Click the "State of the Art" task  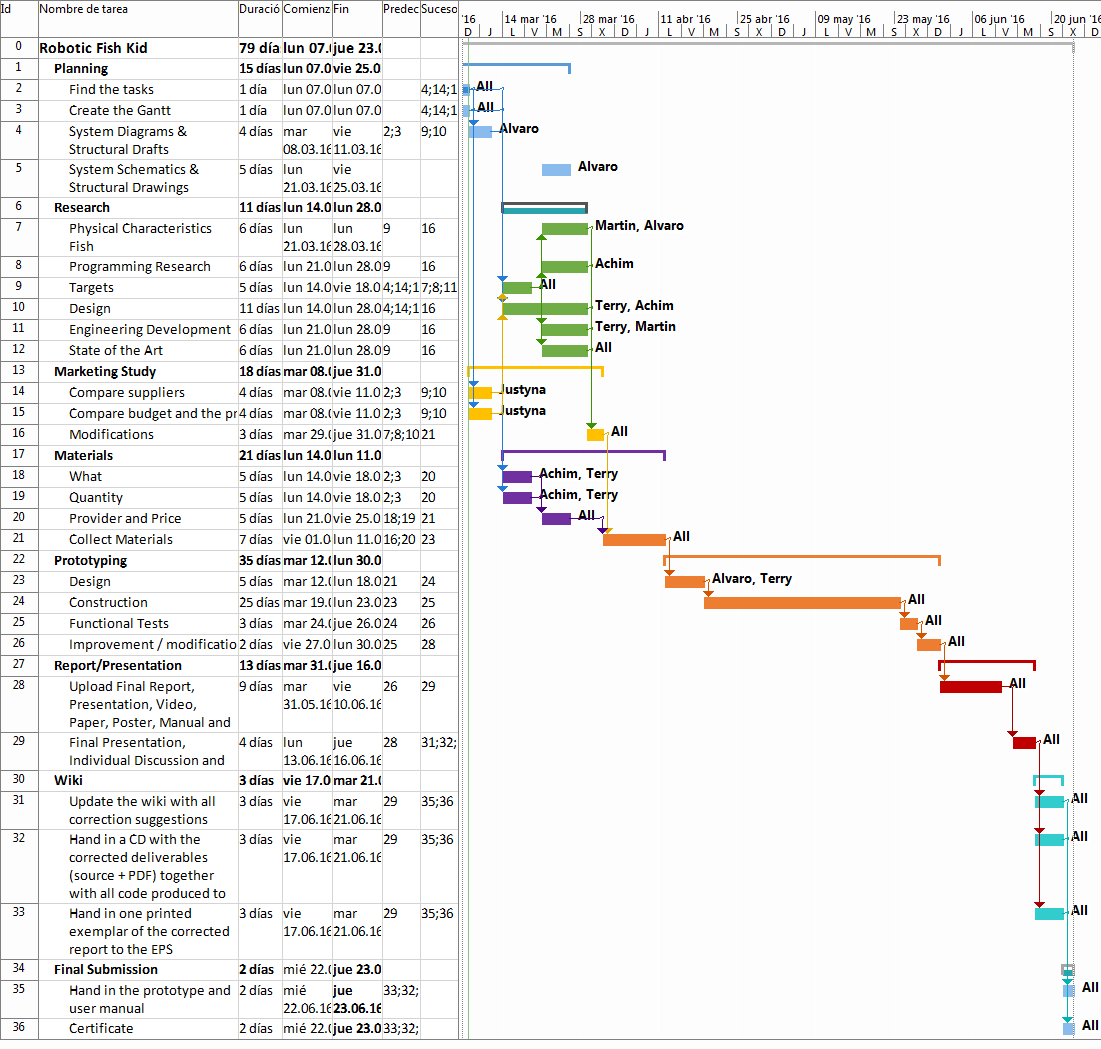(116, 350)
